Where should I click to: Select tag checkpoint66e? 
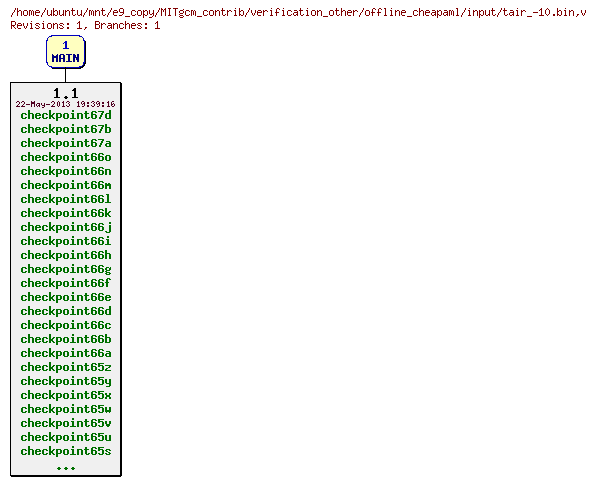66,297
